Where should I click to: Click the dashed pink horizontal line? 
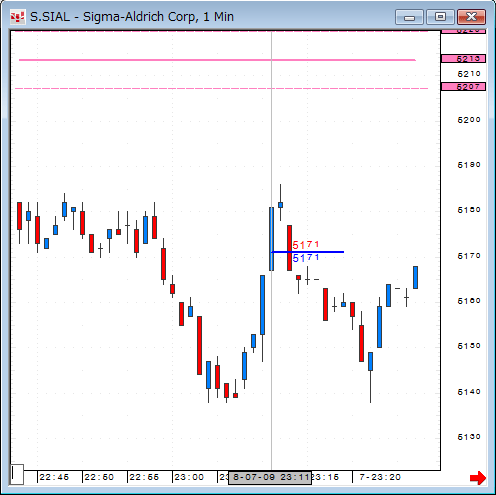[x=222, y=88]
